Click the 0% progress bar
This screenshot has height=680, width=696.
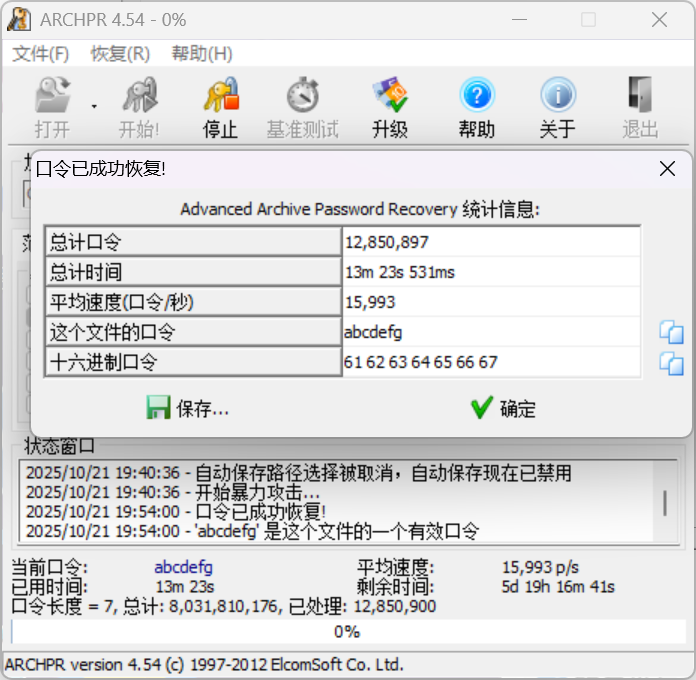[348, 632]
